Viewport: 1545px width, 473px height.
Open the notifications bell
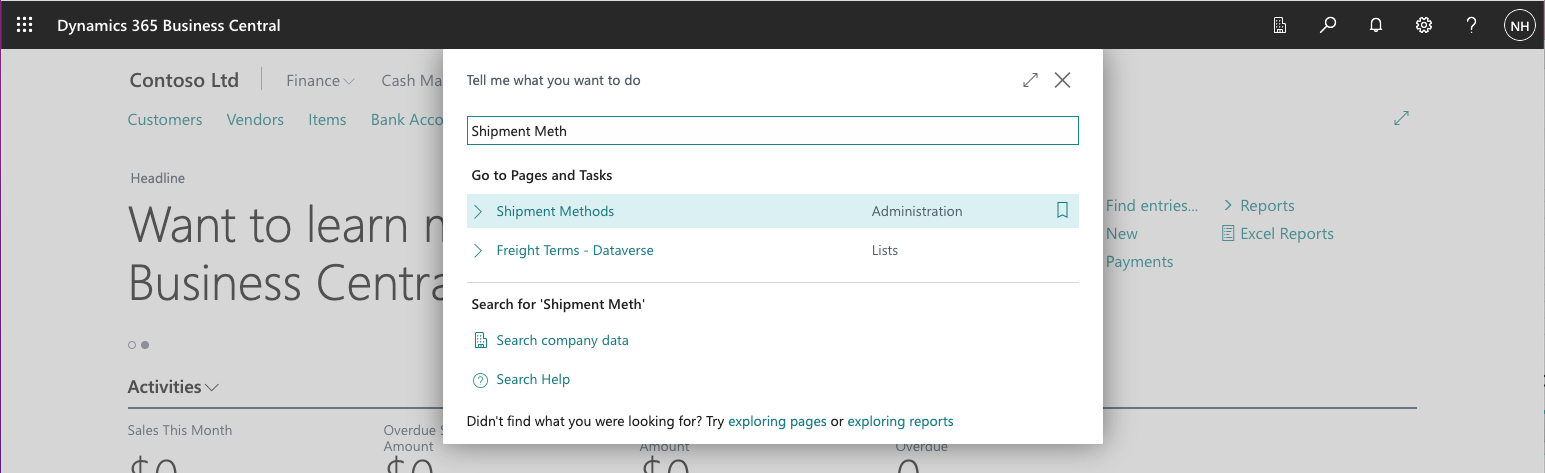coord(1376,25)
